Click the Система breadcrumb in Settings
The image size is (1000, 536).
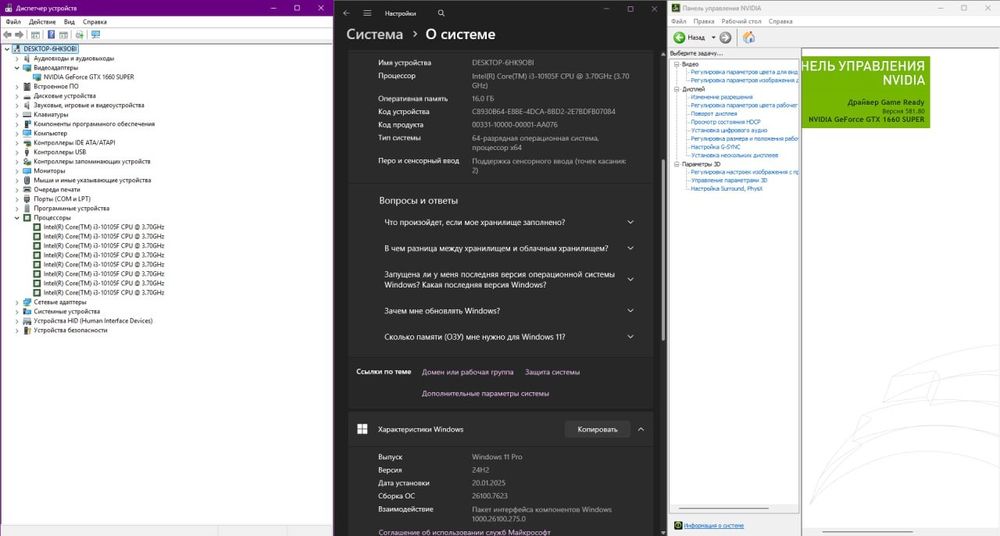[374, 34]
